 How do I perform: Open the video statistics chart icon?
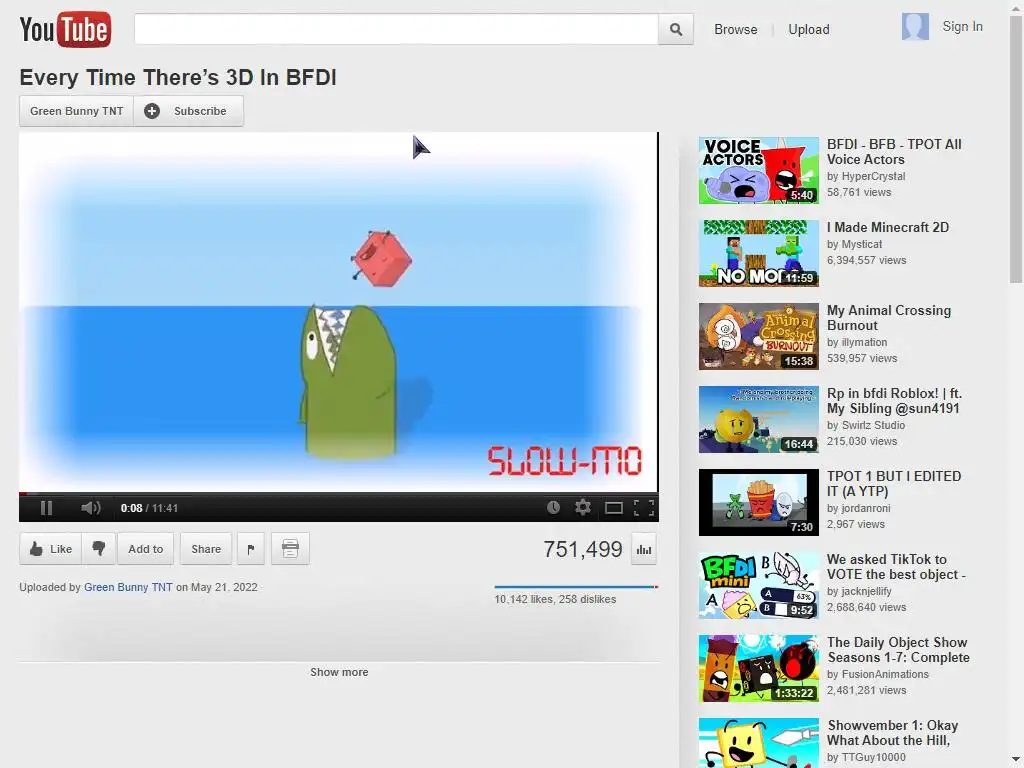644,549
